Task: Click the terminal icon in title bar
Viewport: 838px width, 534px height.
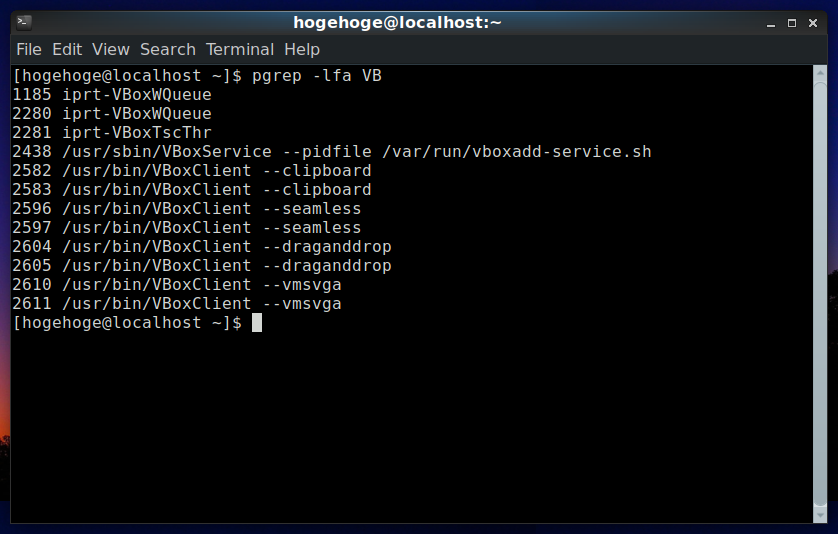Action: click(24, 22)
